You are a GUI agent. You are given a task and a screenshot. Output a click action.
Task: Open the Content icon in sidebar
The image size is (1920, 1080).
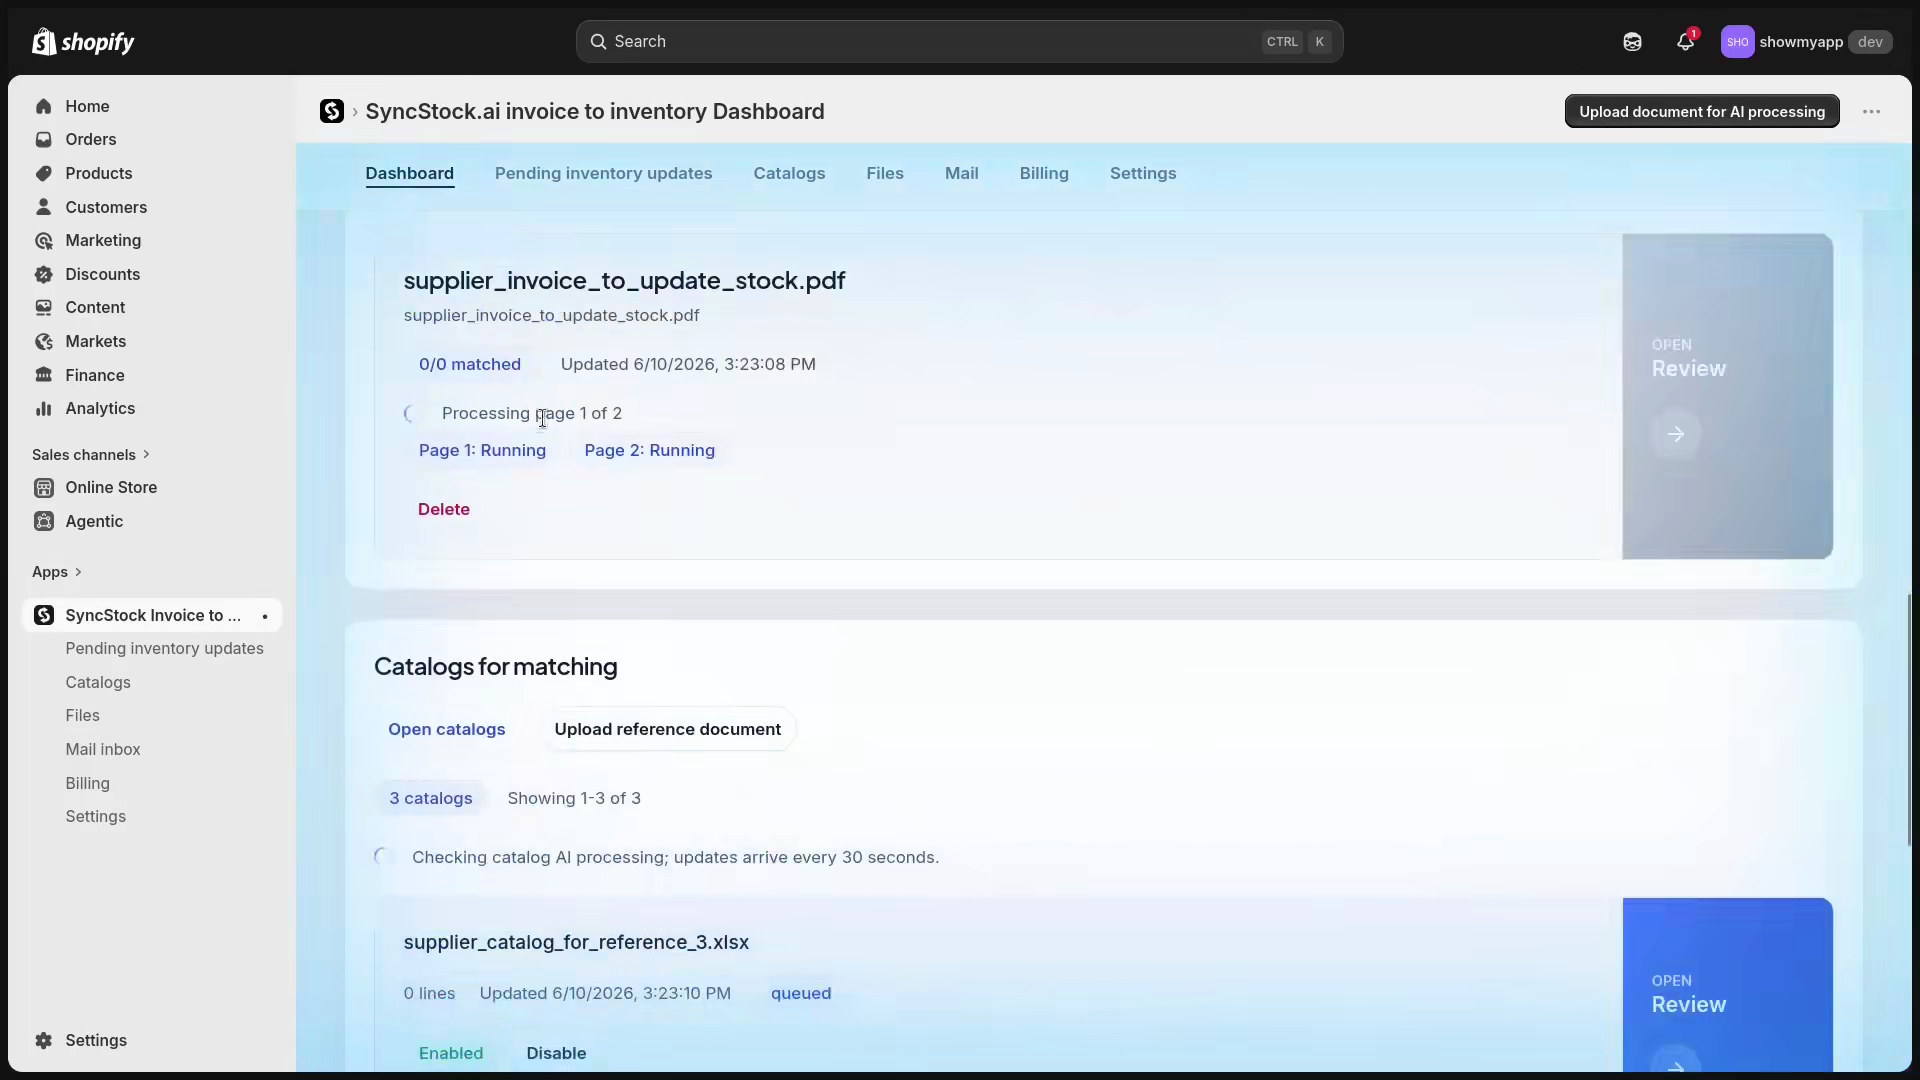(x=43, y=308)
